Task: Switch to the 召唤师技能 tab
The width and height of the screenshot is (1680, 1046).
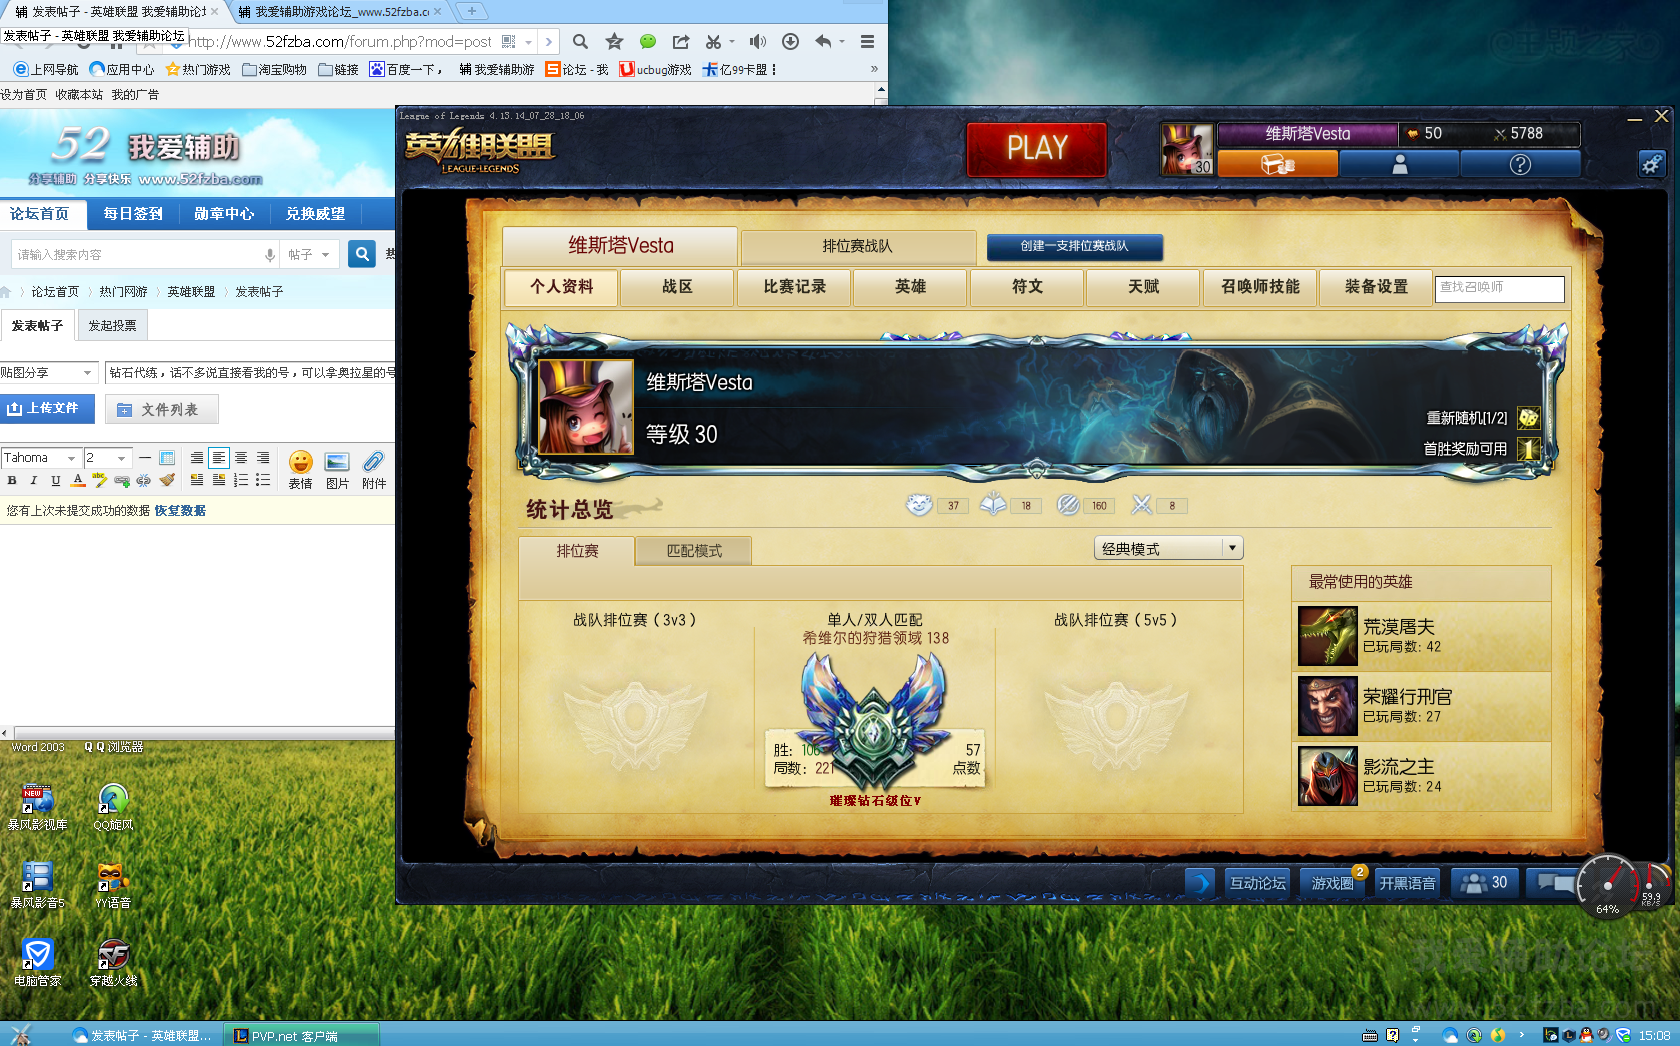Action: point(1260,287)
